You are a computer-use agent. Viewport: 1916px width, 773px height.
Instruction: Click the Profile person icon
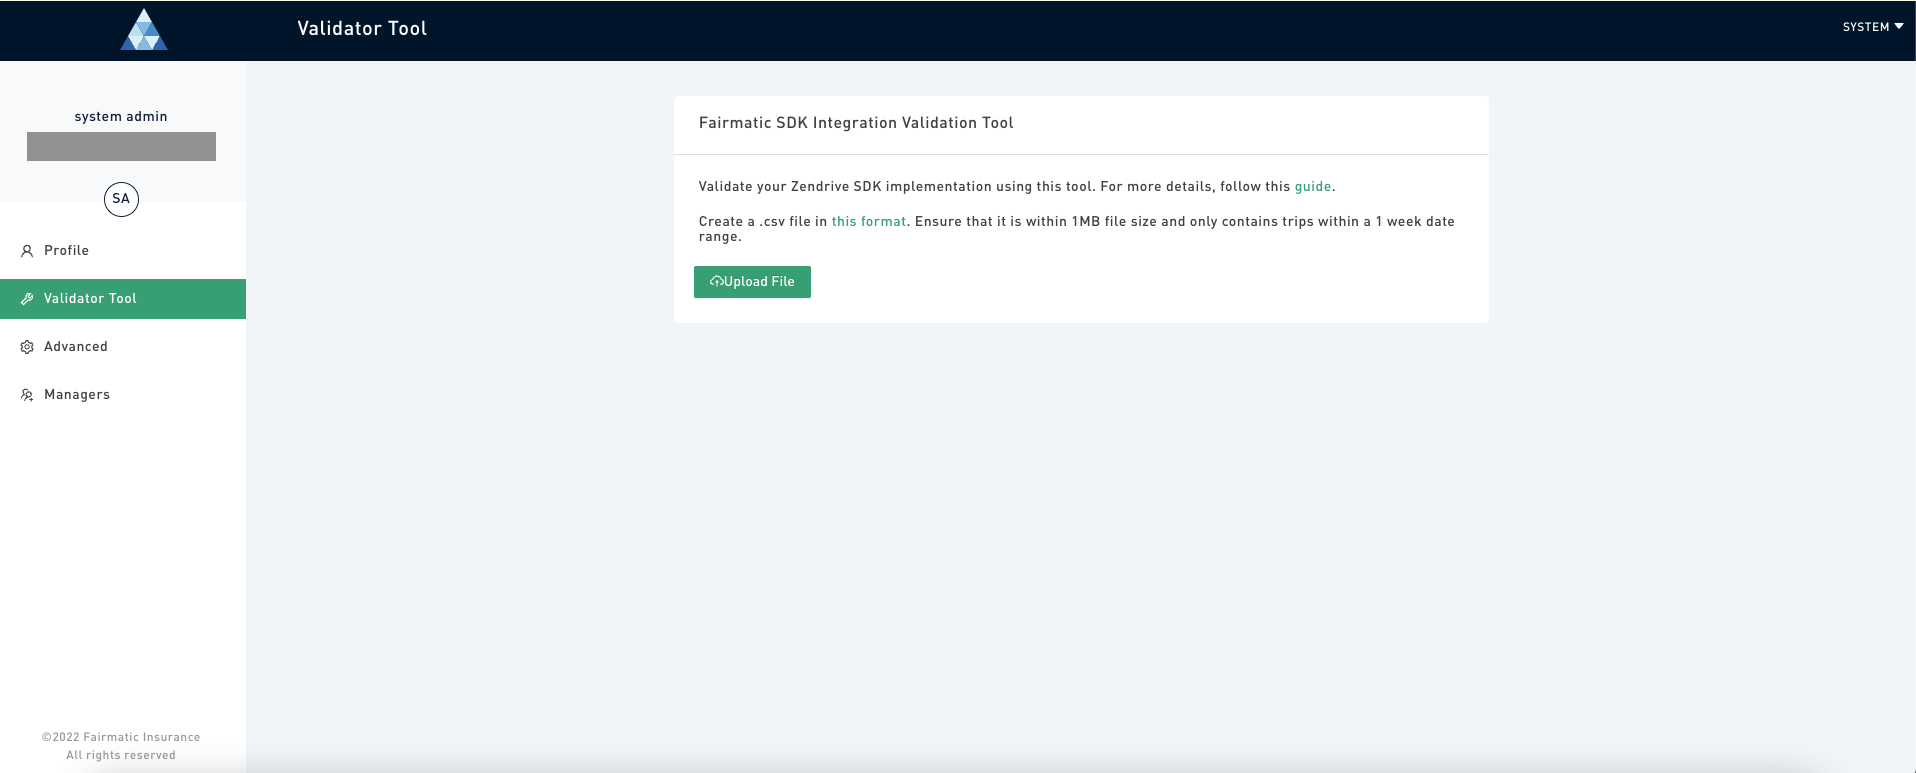point(27,251)
